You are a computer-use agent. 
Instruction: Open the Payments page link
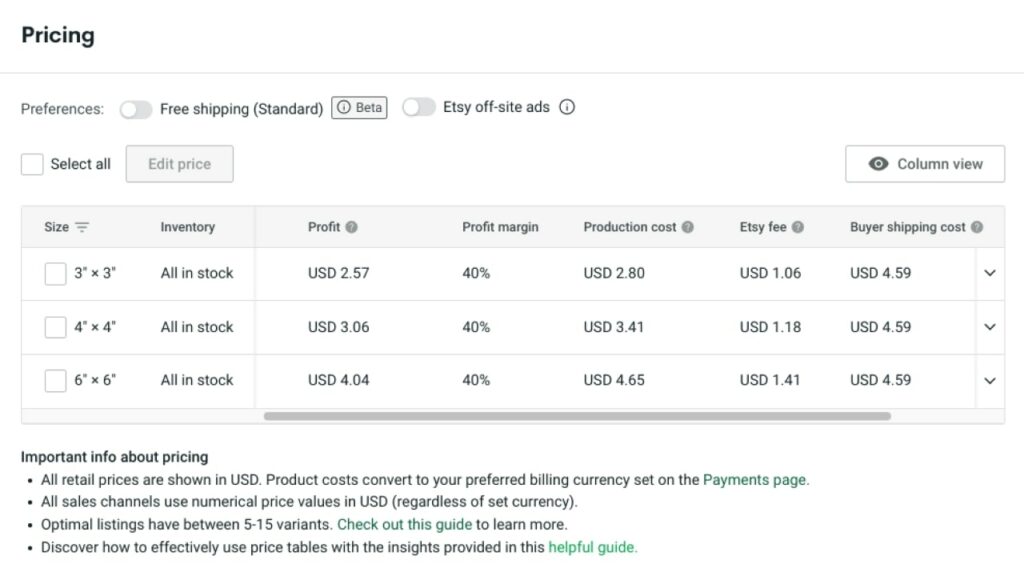point(755,479)
